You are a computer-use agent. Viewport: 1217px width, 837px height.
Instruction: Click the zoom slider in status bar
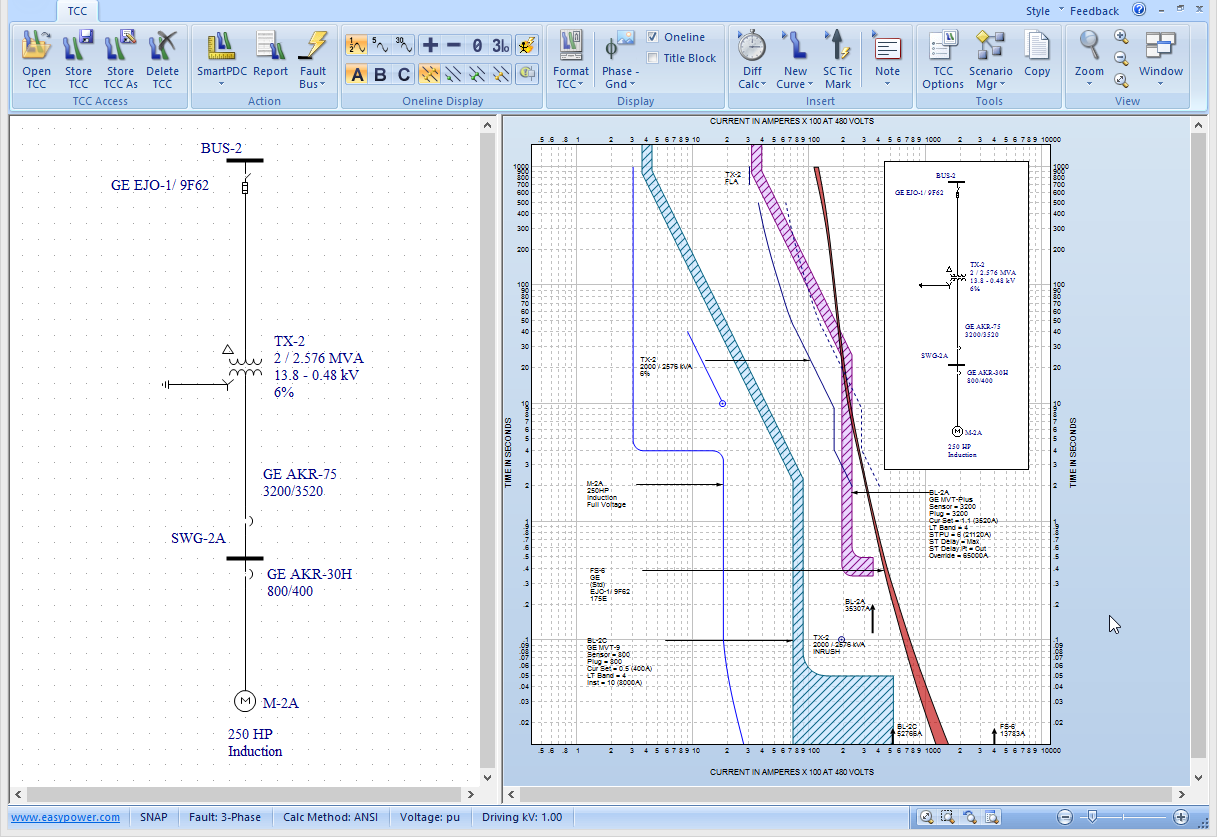tap(1094, 817)
